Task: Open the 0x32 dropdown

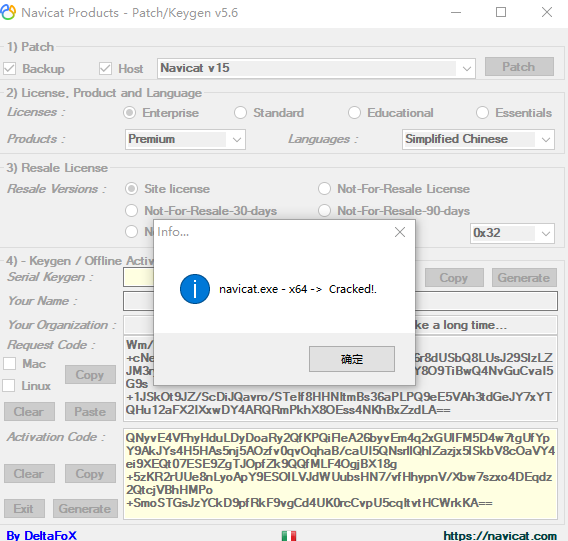Action: 512,233
